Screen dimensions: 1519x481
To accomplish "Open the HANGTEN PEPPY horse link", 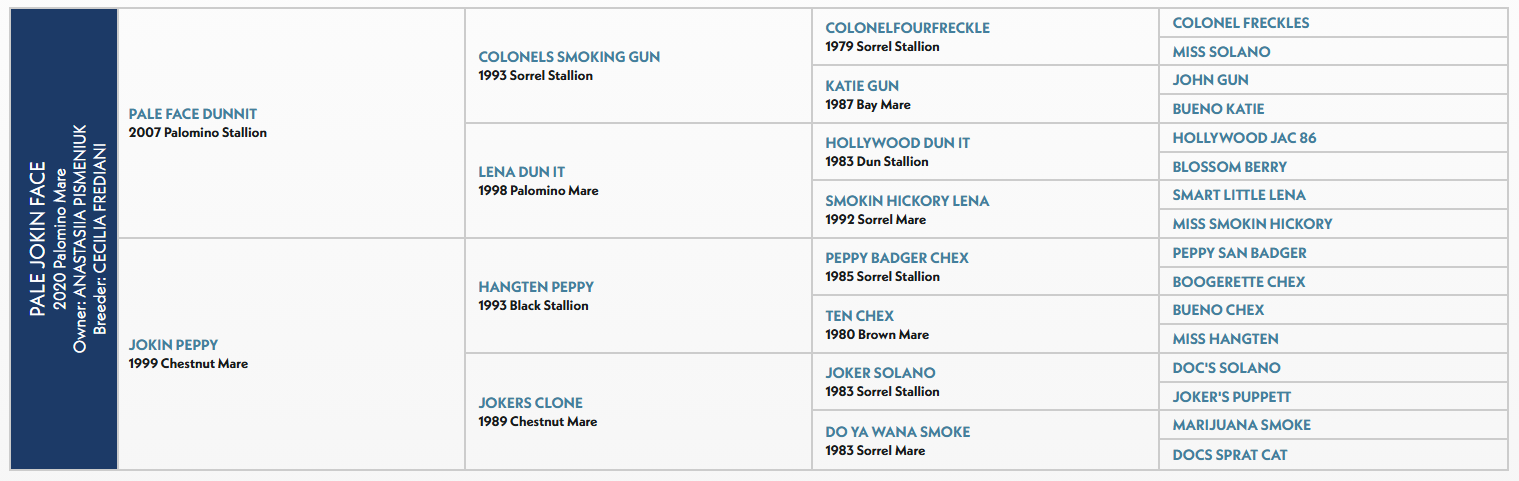I will pyautogui.click(x=536, y=287).
